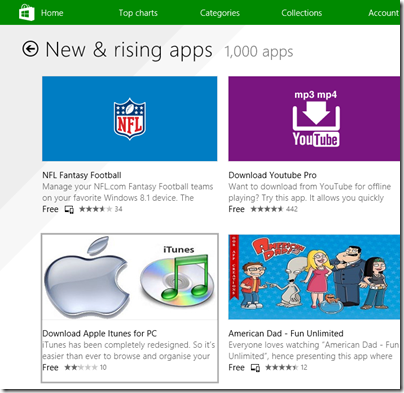Click the 'Want to download from YouTube' description
The height and width of the screenshot is (393, 404).
point(310,192)
